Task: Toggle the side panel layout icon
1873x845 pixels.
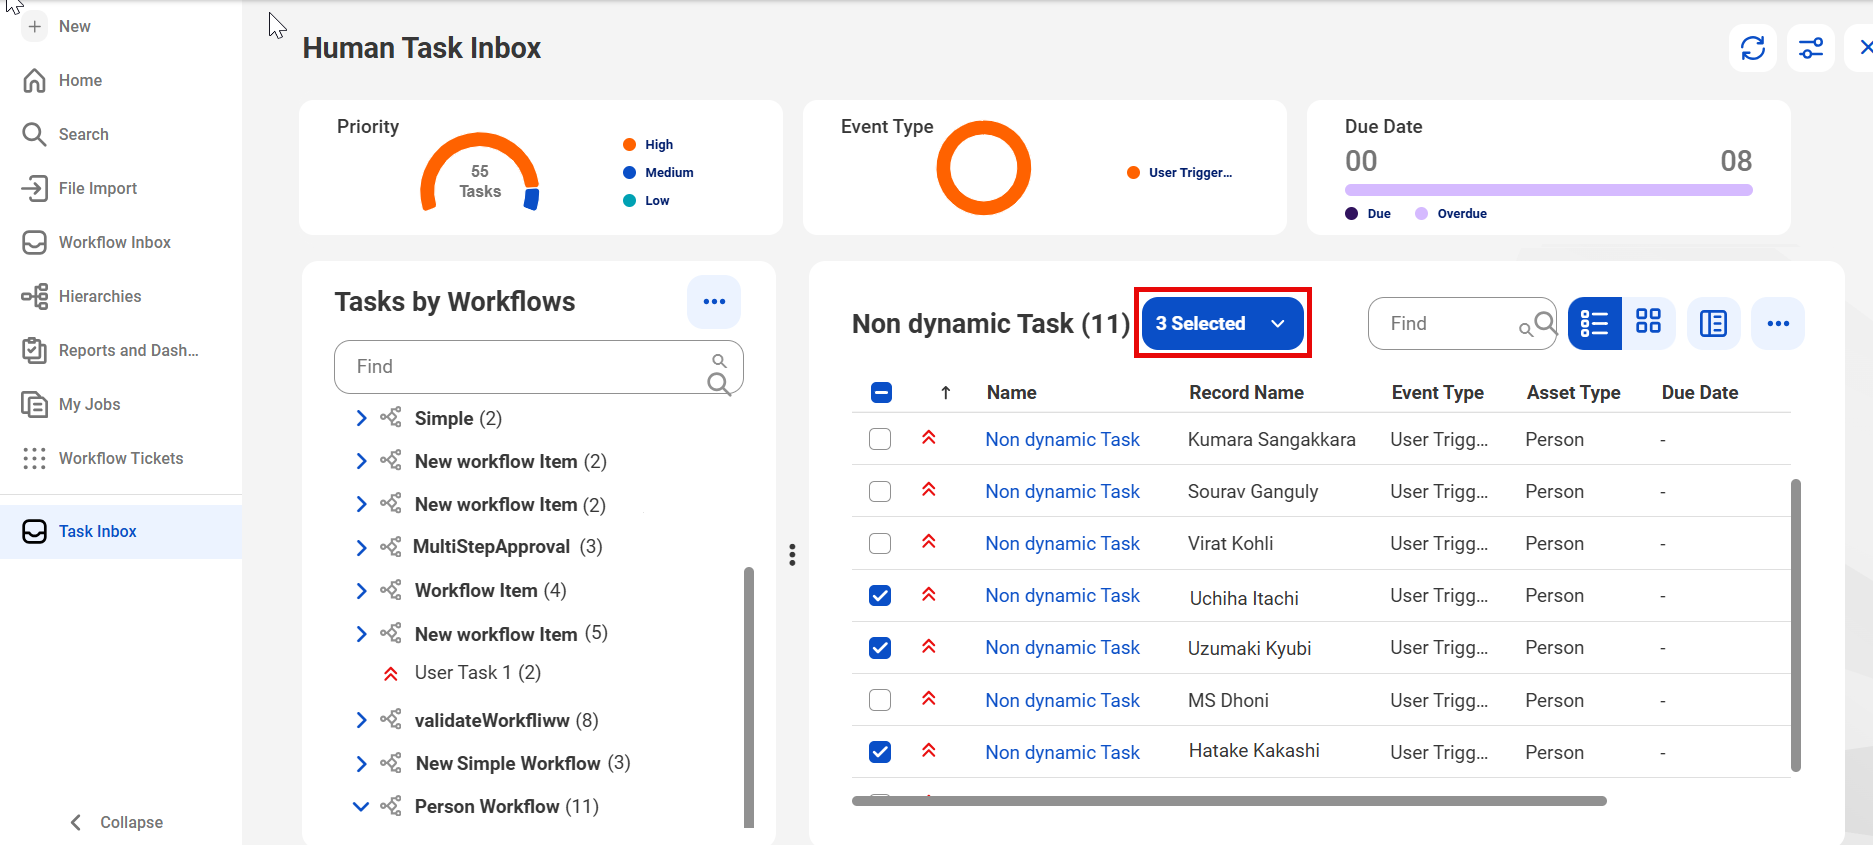Action: pos(1713,324)
